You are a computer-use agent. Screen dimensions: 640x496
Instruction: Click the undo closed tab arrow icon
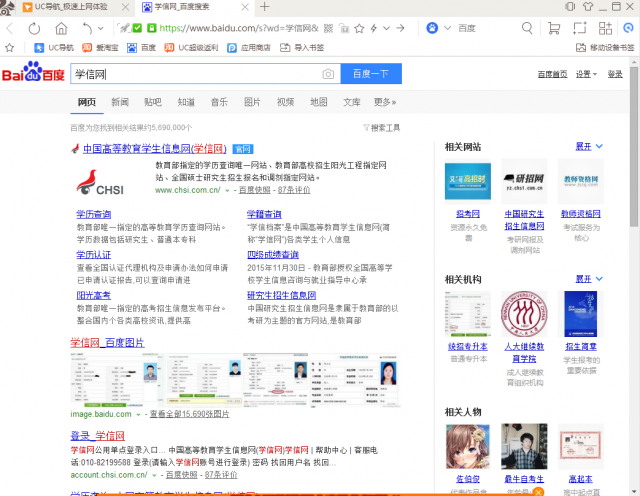click(87, 29)
